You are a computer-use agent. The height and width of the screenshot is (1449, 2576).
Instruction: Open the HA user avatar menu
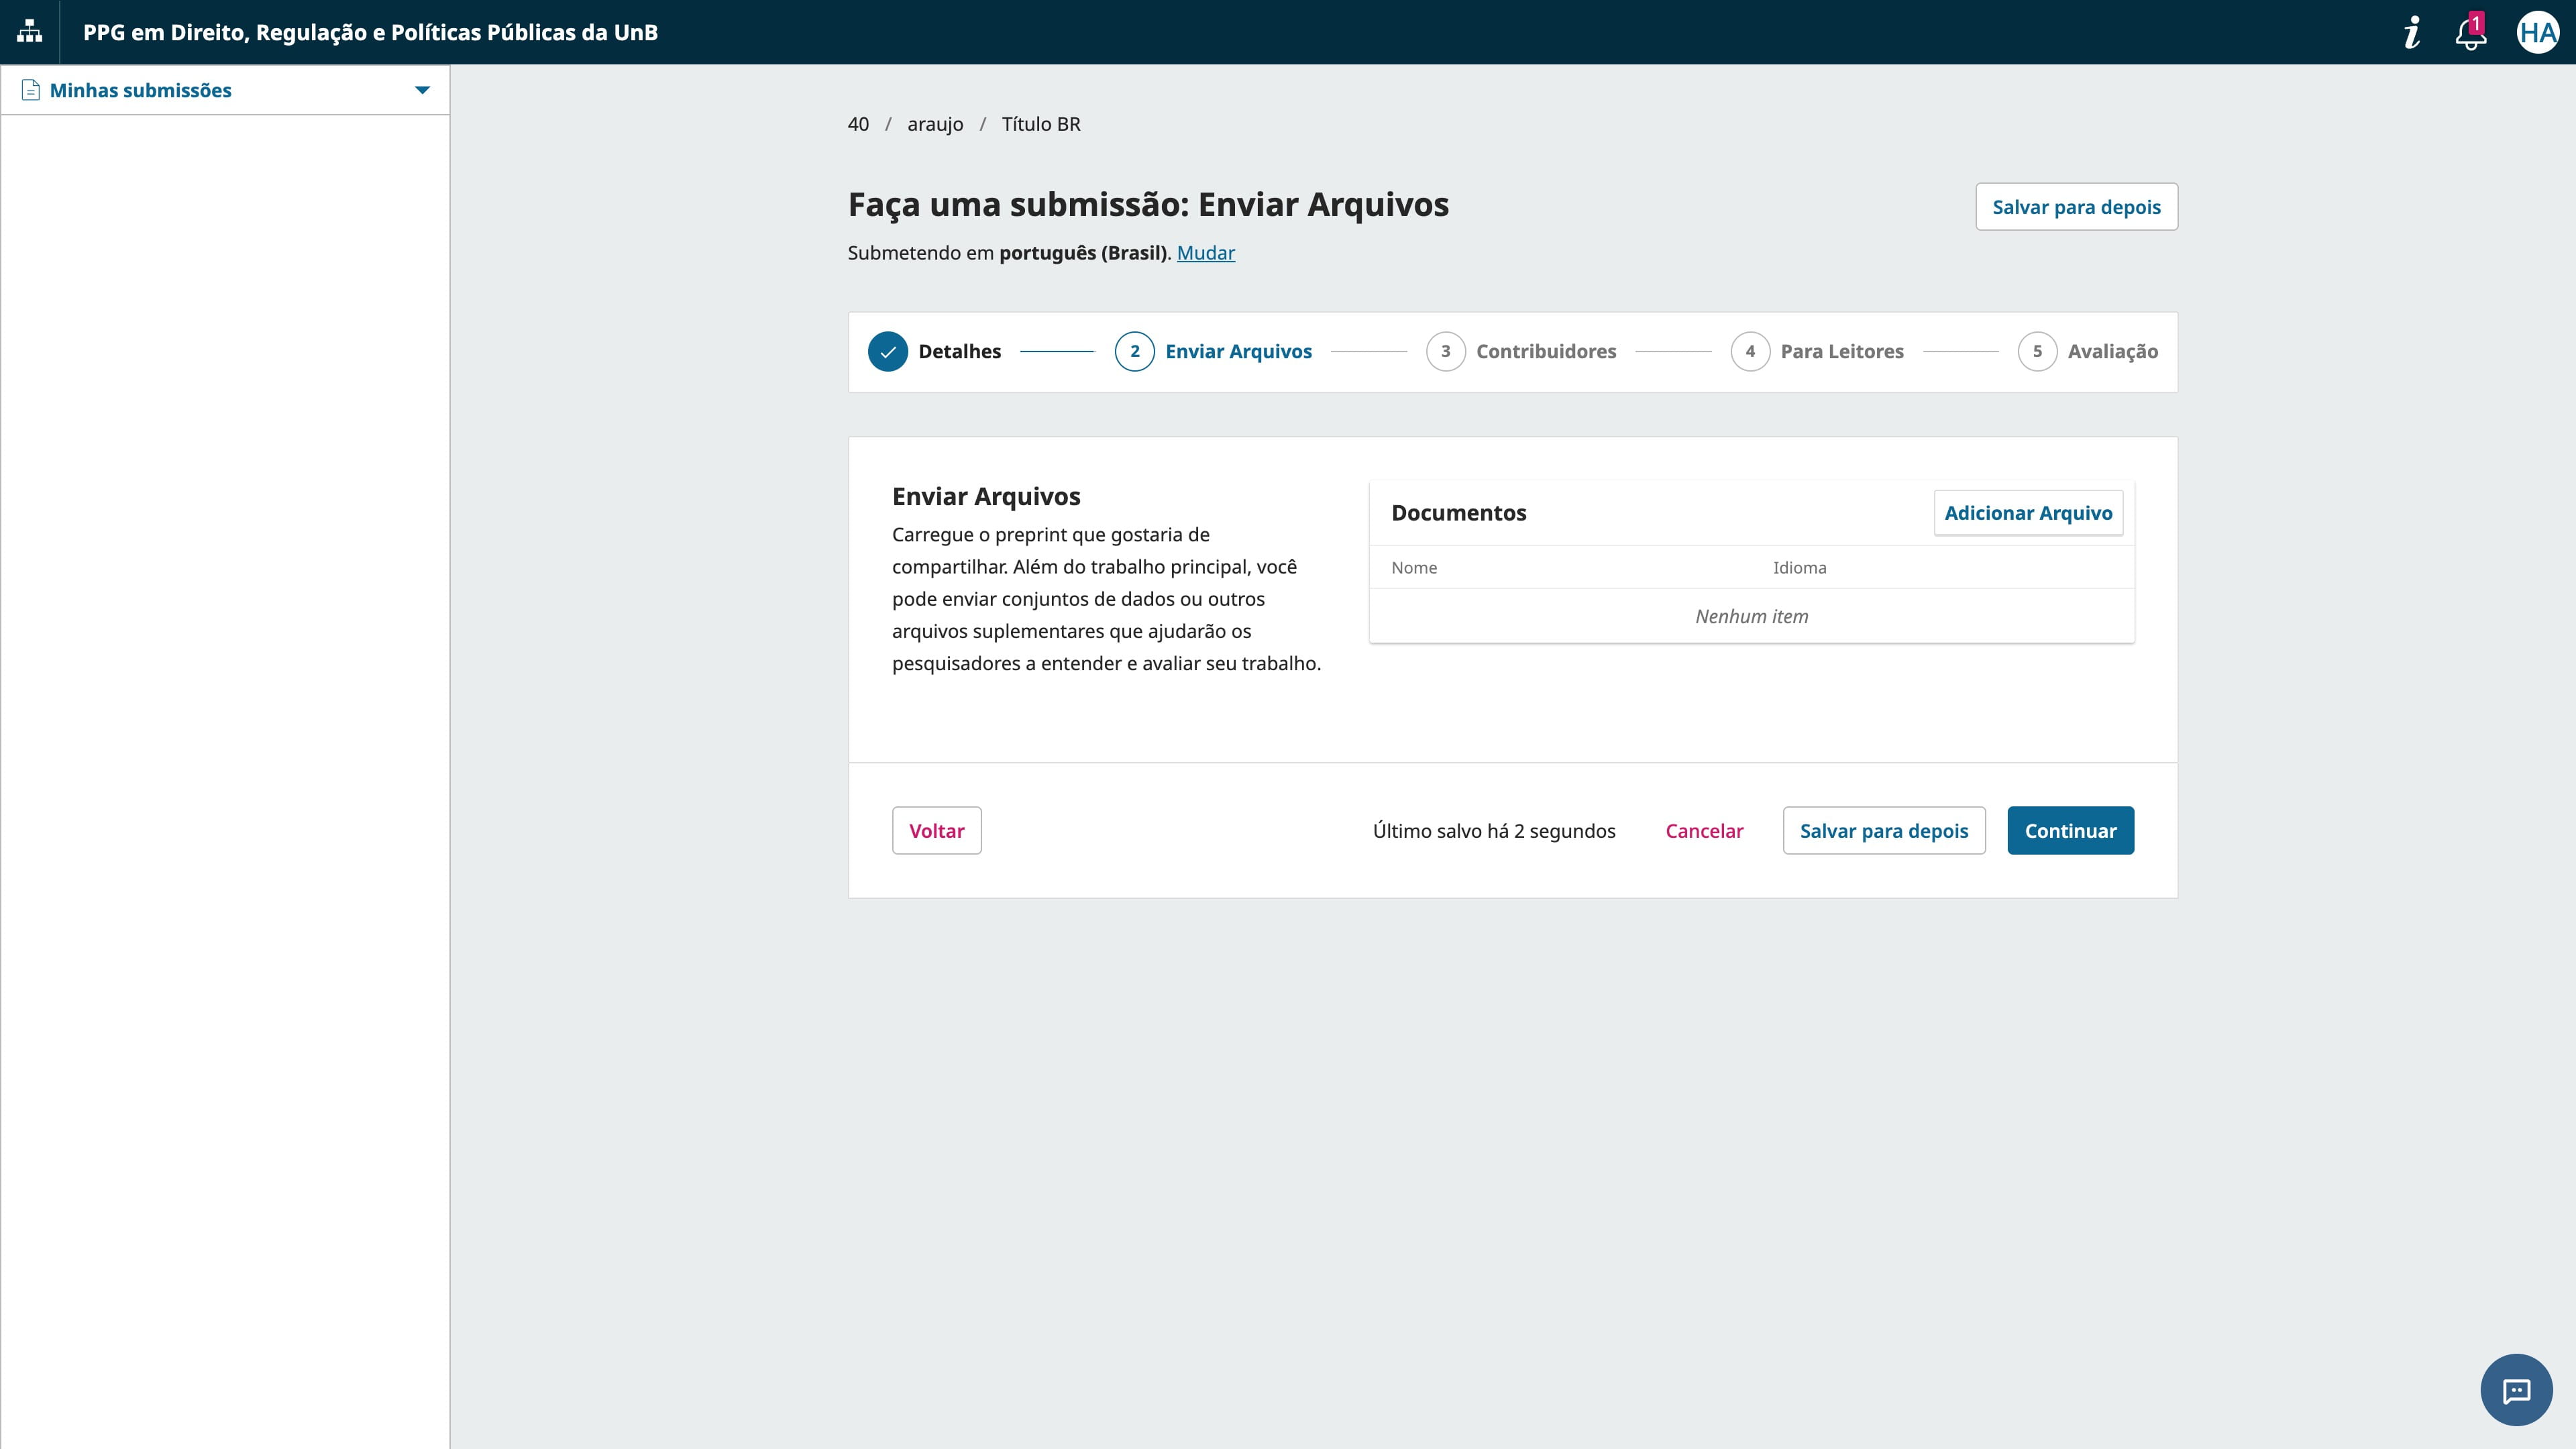2538,32
